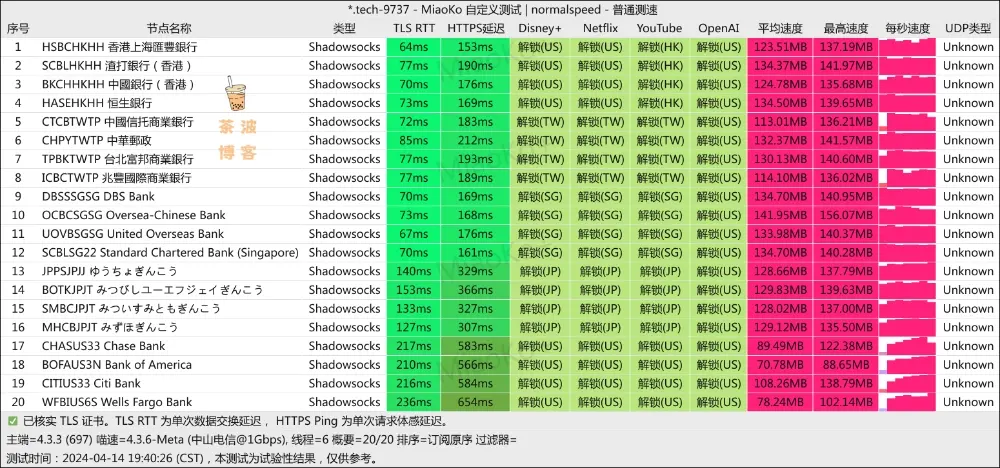1000x468 pixels.
Task: Click the per-second speed graph for 中國信托商業銀行
Action: click(907, 122)
